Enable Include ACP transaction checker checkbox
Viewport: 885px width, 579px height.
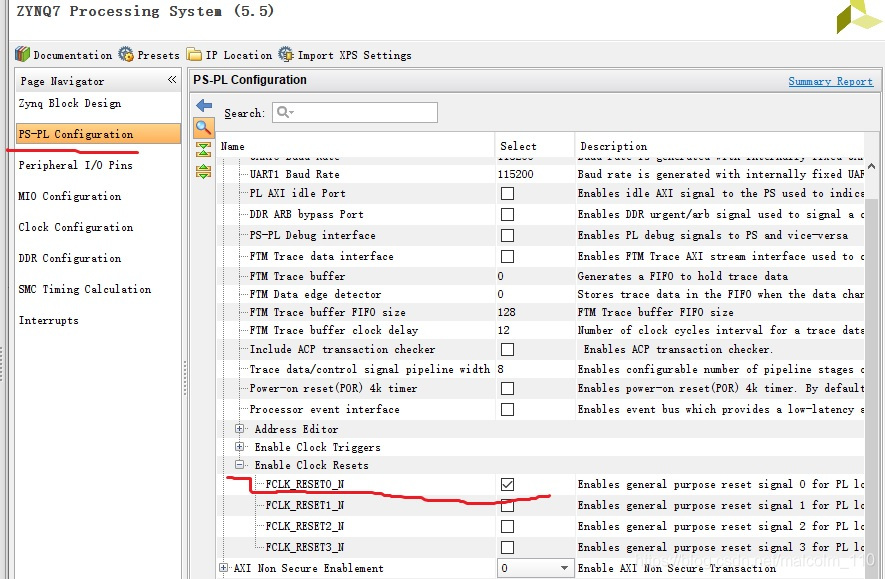pos(507,349)
